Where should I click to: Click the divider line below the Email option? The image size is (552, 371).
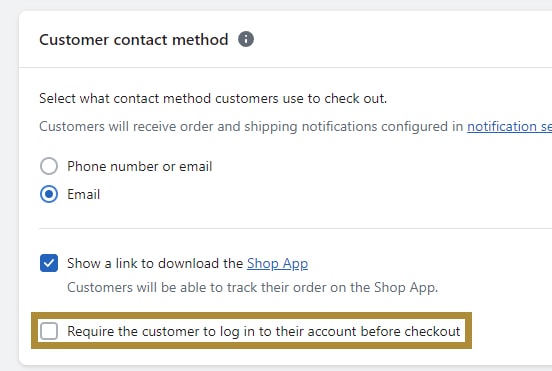click(x=295, y=228)
